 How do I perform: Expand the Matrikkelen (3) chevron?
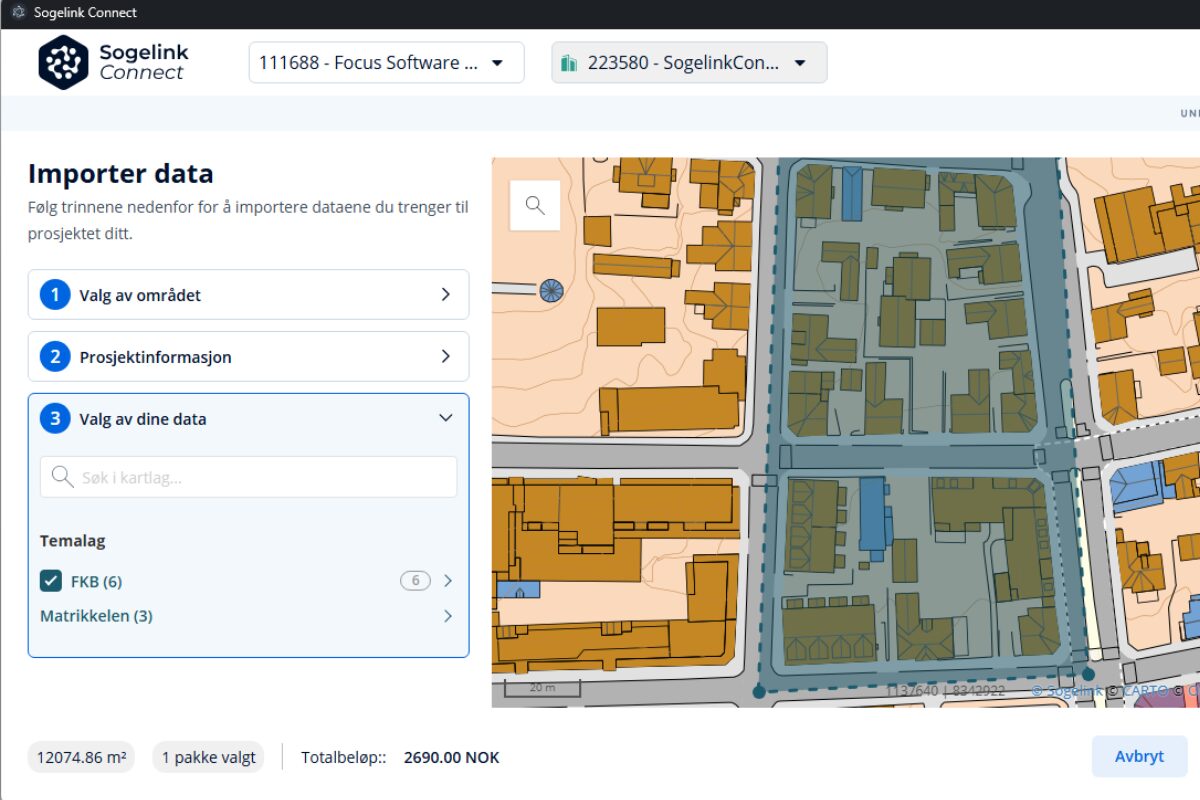click(447, 616)
